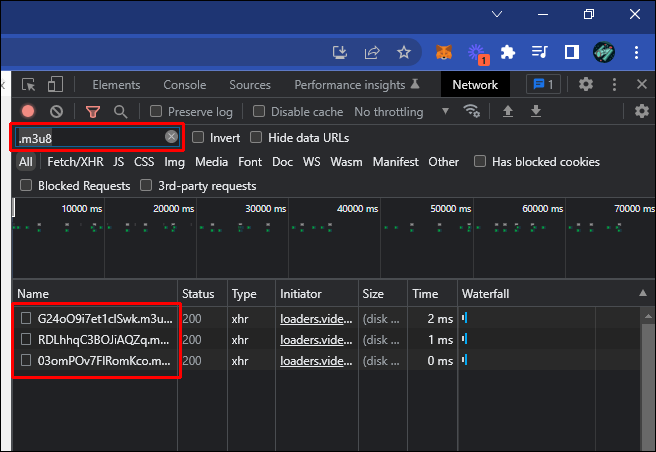Click the Waterfall column sort arrow

pos(641,294)
